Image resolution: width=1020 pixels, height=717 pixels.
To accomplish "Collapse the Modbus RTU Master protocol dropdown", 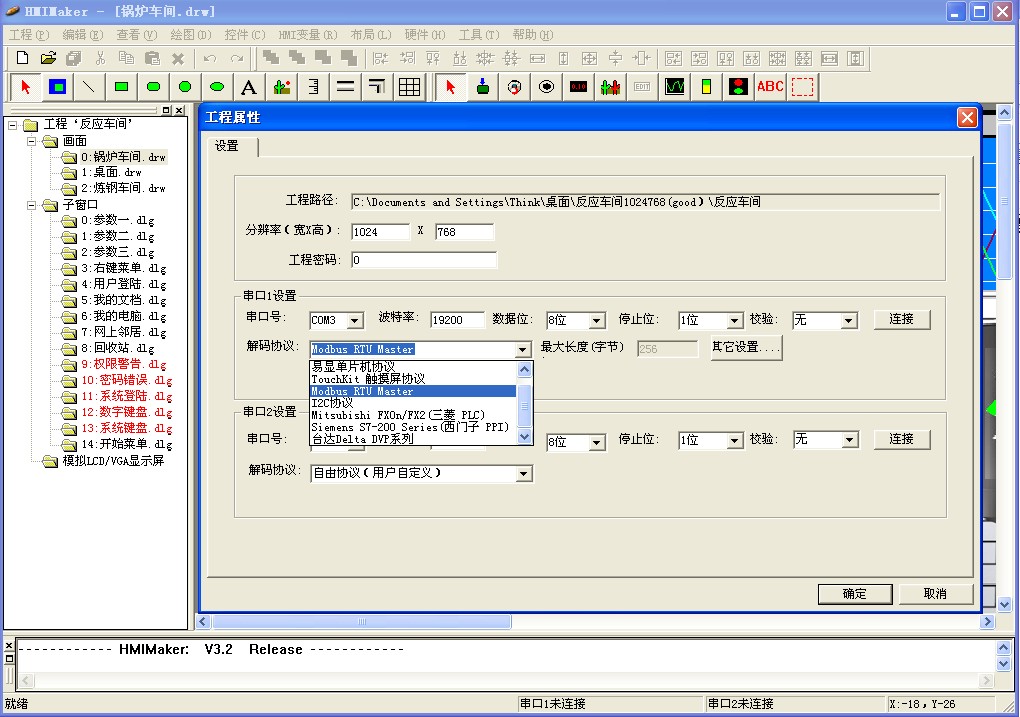I will coord(523,349).
